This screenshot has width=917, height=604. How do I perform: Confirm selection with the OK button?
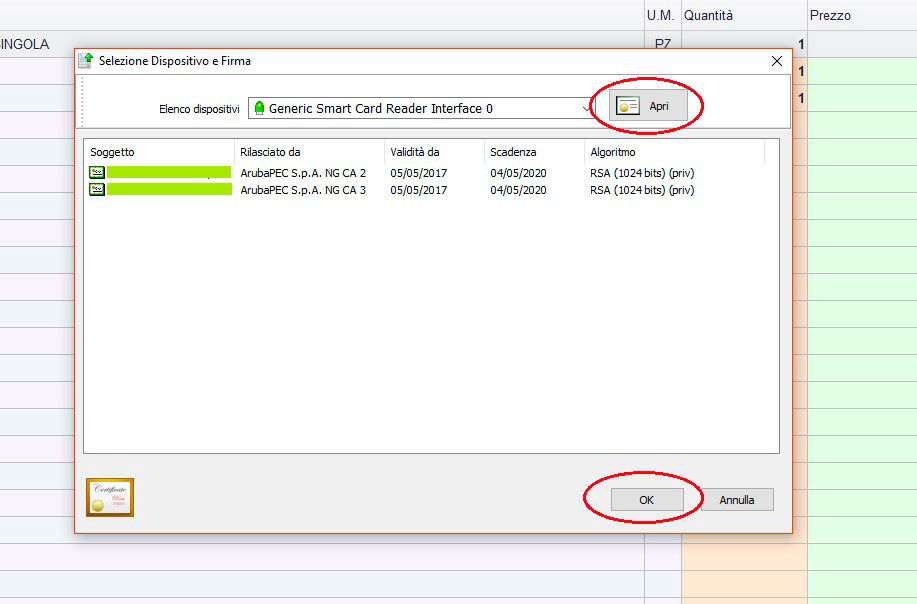[646, 500]
